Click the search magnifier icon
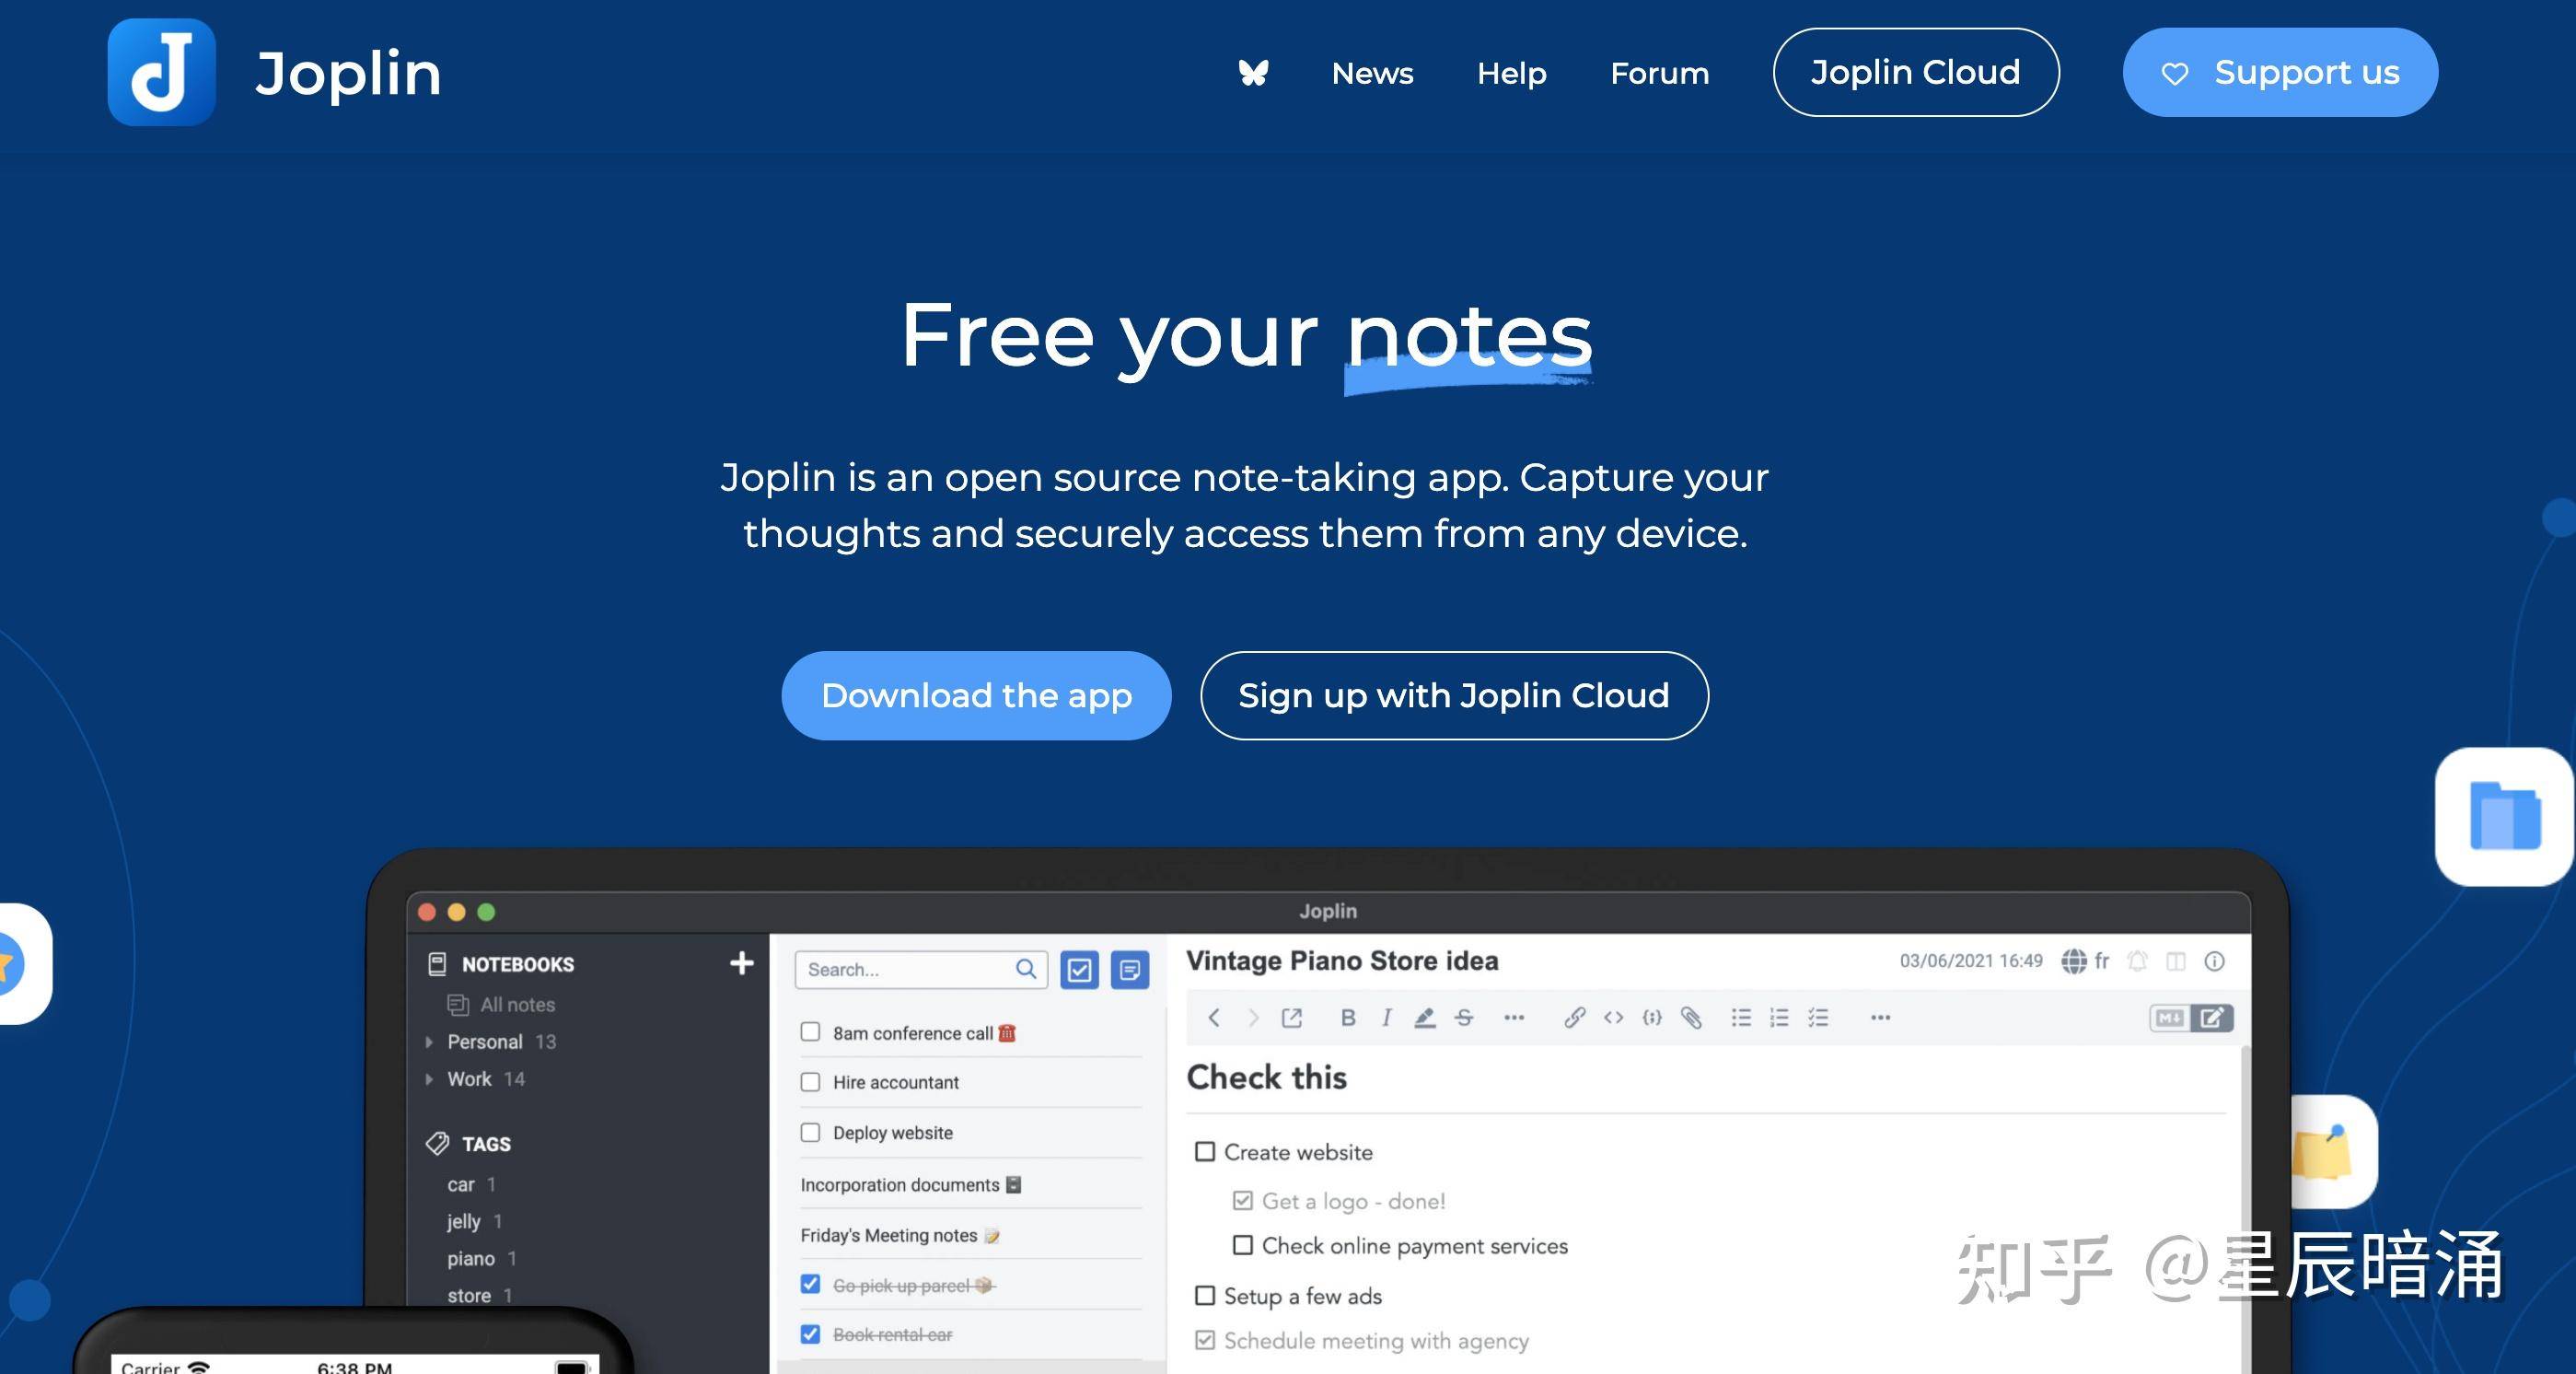Viewport: 2576px width, 1374px height. click(1026, 969)
